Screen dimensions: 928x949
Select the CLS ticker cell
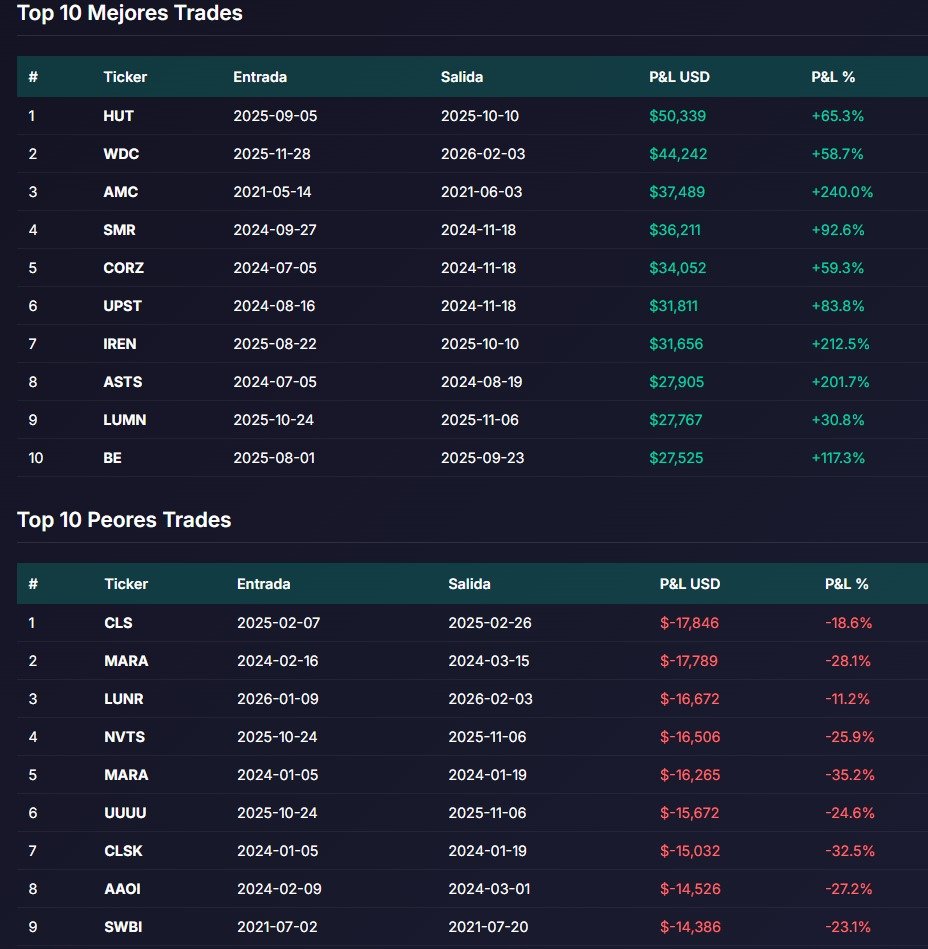point(118,623)
